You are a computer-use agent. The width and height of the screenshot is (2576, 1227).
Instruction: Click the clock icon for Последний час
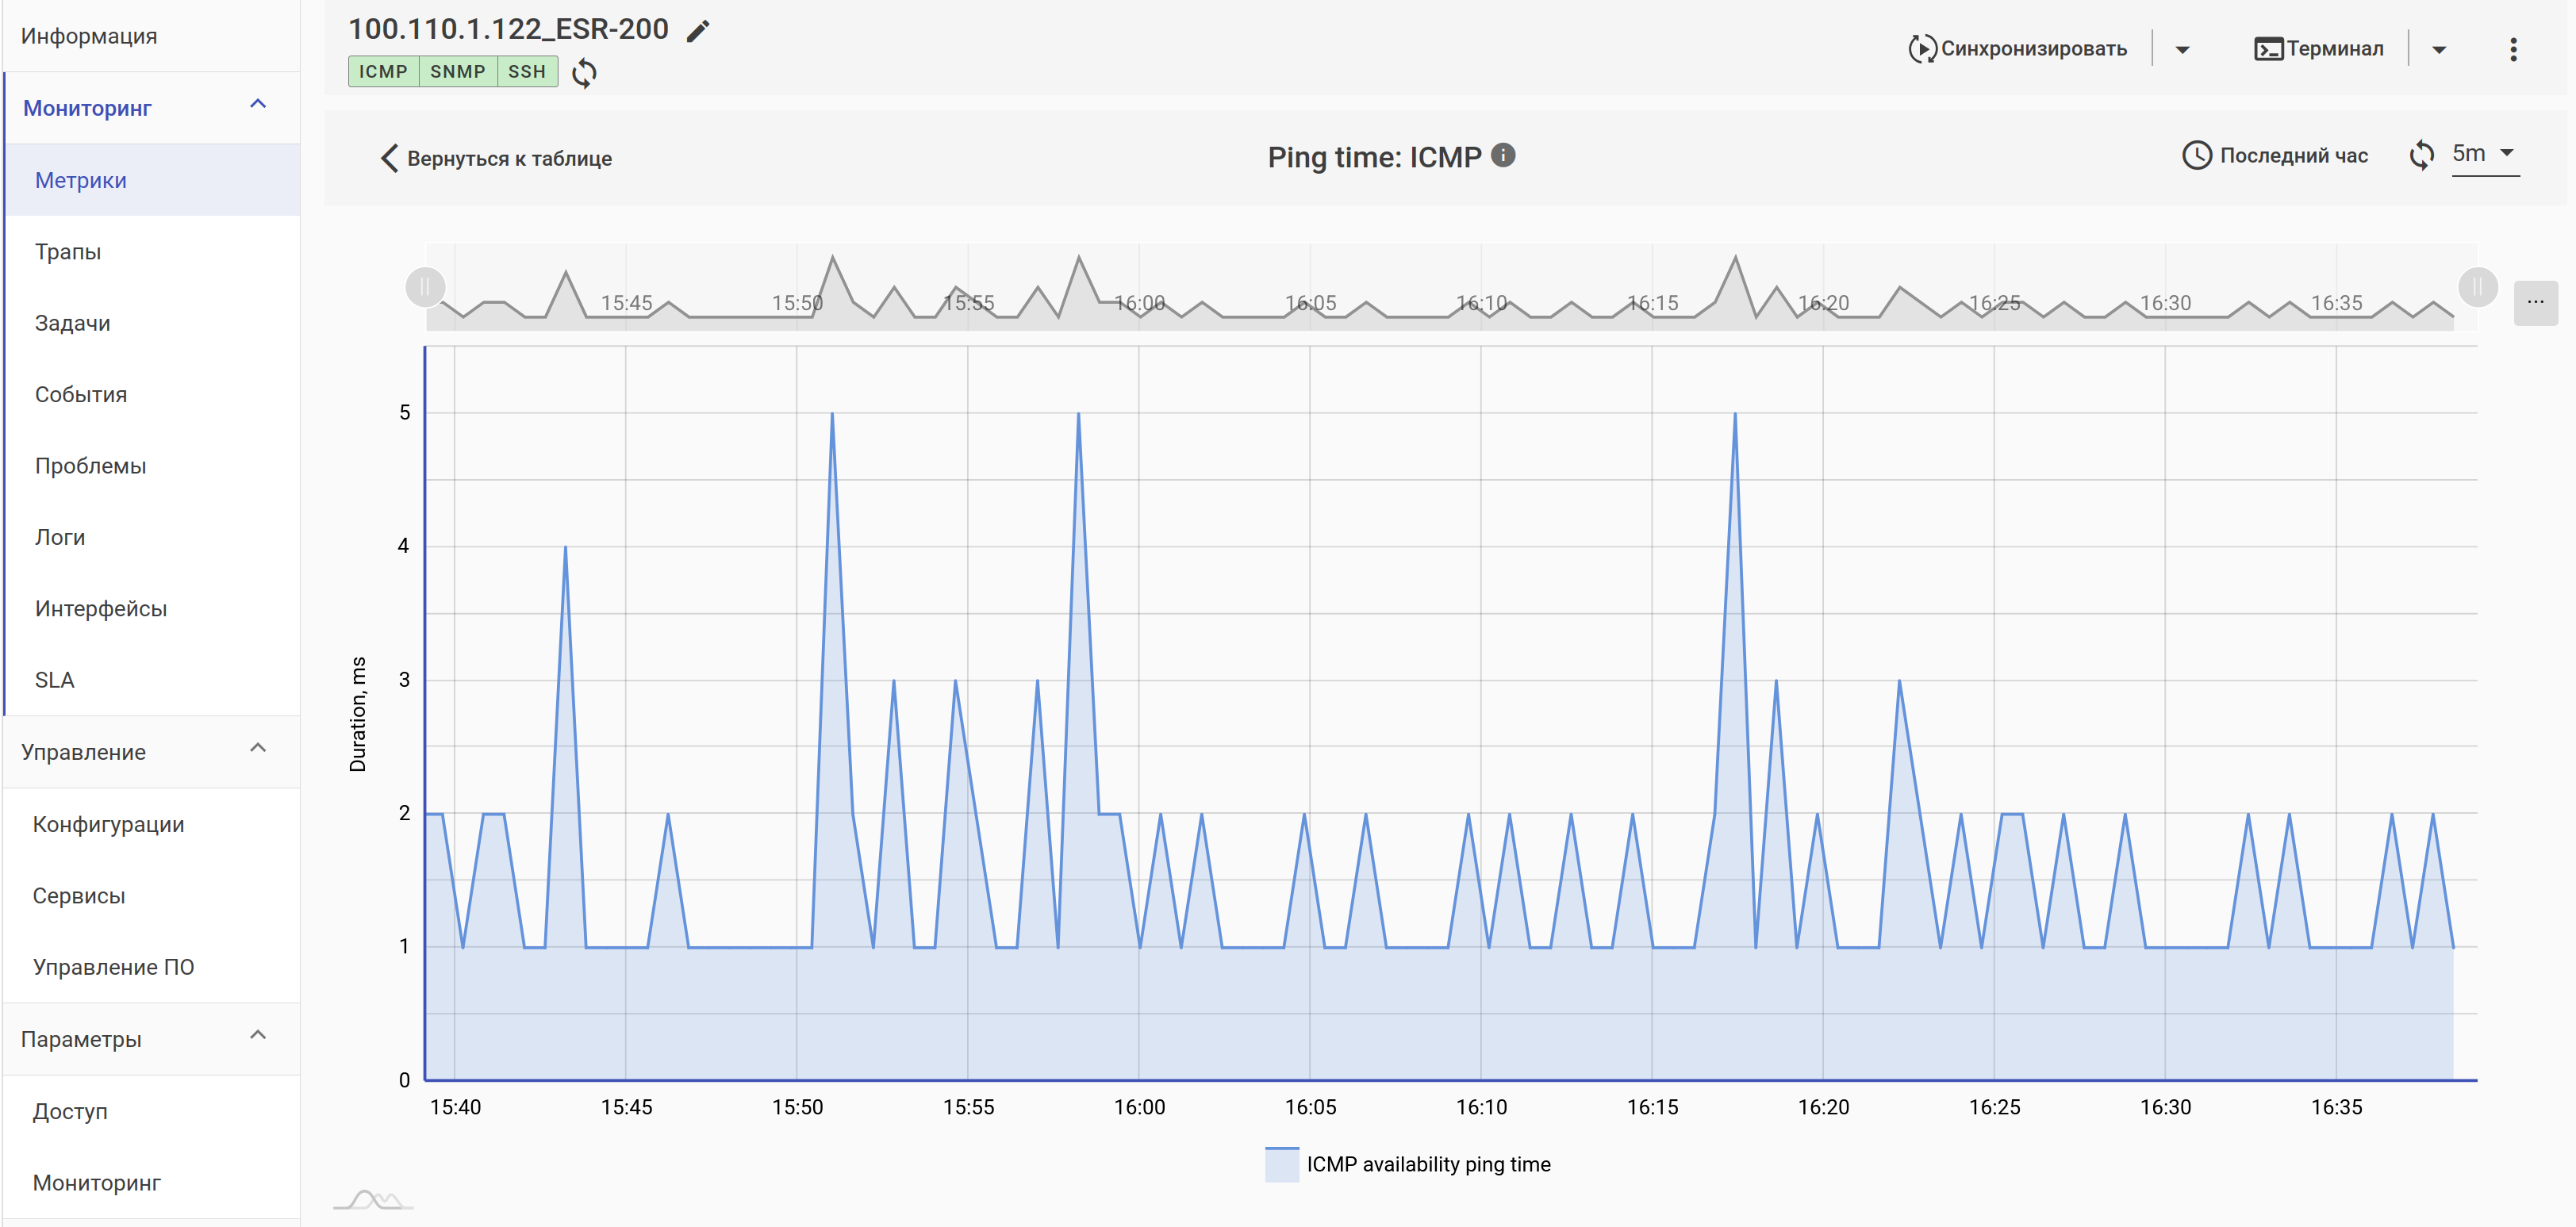tap(2196, 156)
